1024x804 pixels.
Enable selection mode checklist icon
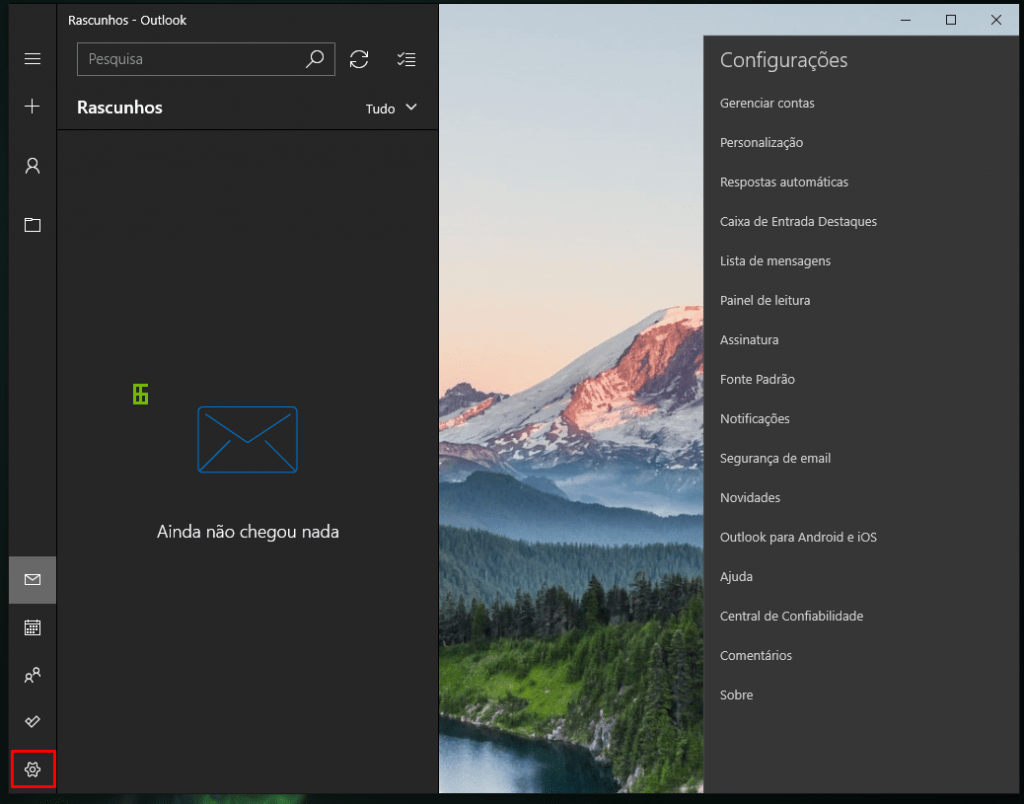click(x=406, y=59)
